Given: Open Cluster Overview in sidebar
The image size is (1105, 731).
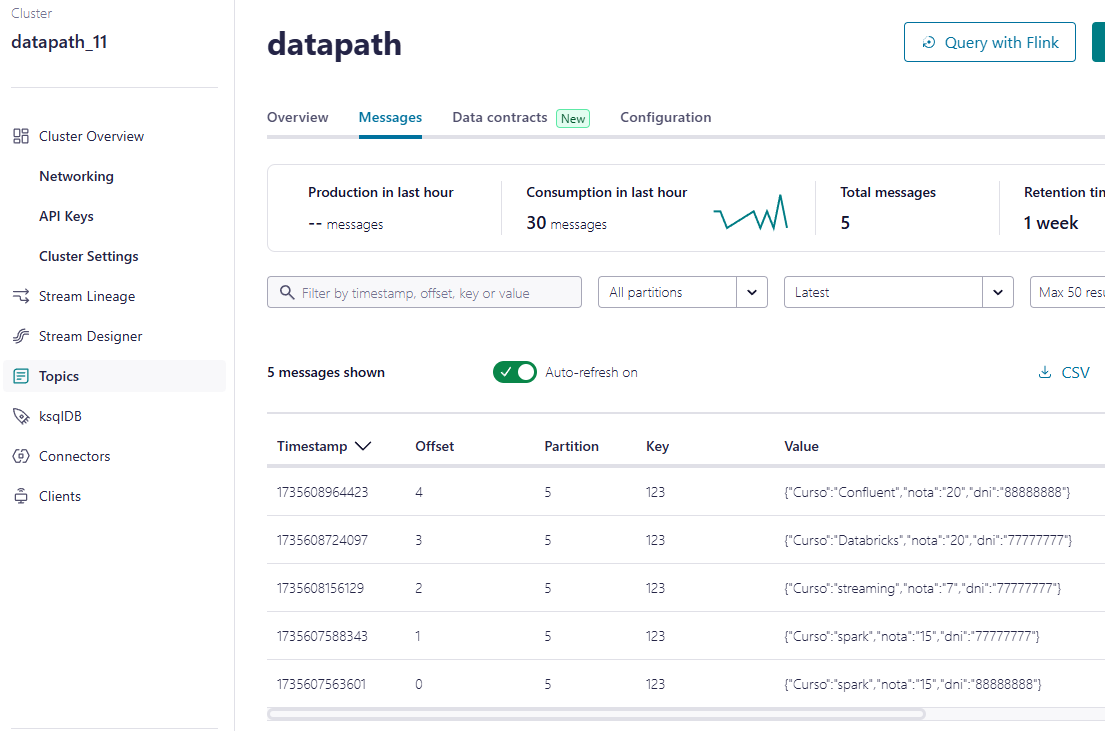Looking at the screenshot, I should 91,136.
